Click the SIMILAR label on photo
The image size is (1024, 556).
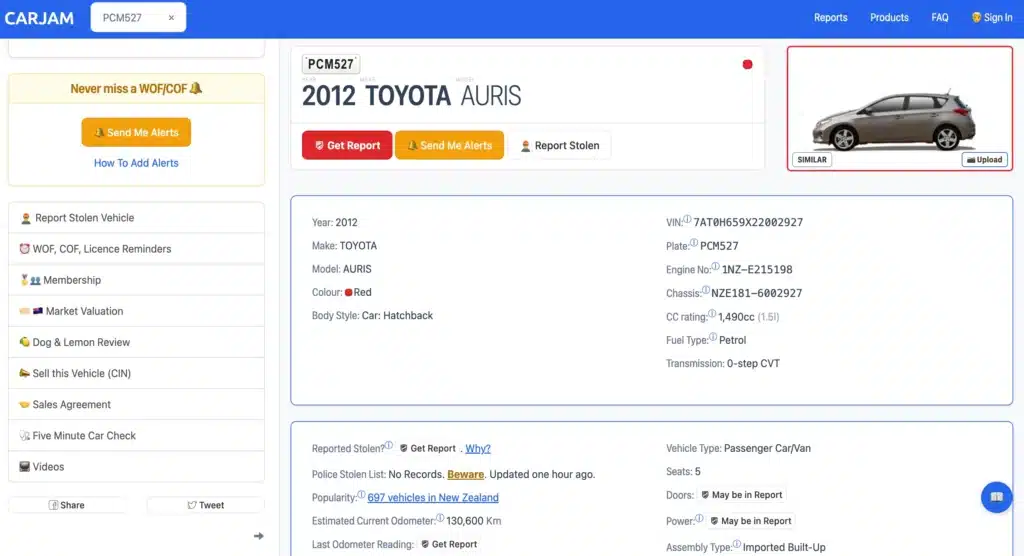[812, 159]
